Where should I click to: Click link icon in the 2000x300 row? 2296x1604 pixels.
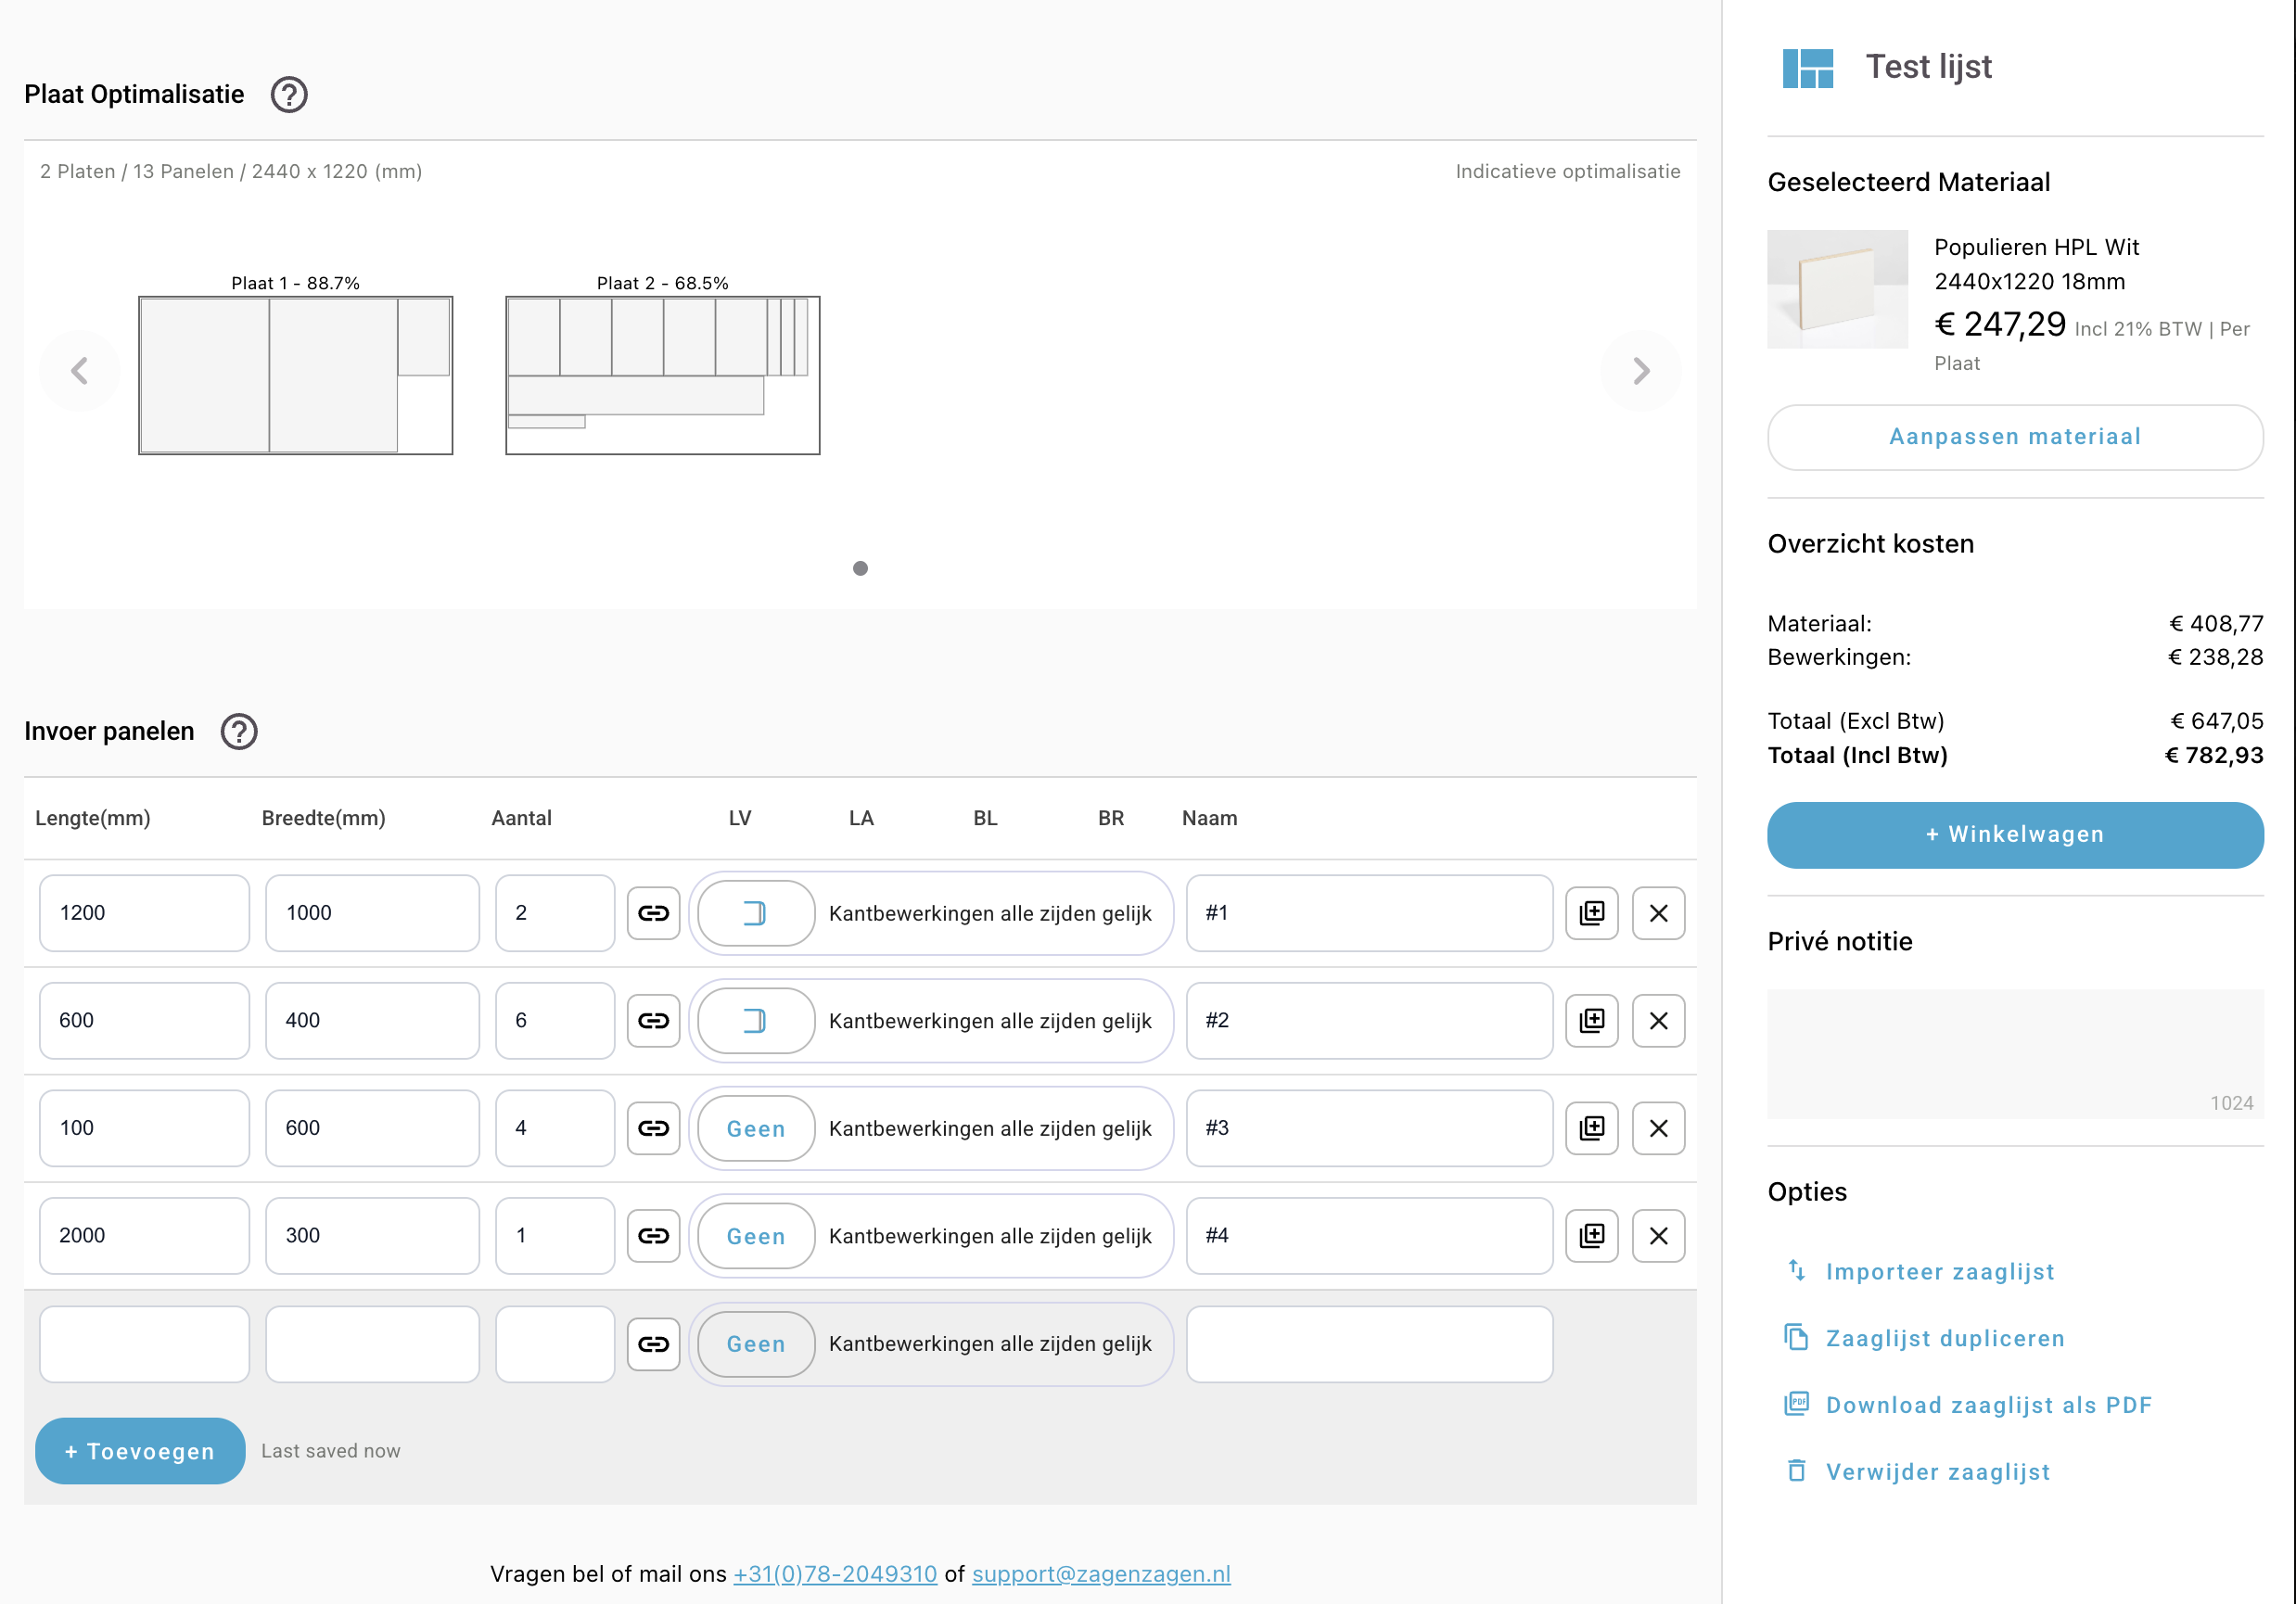[x=653, y=1236]
